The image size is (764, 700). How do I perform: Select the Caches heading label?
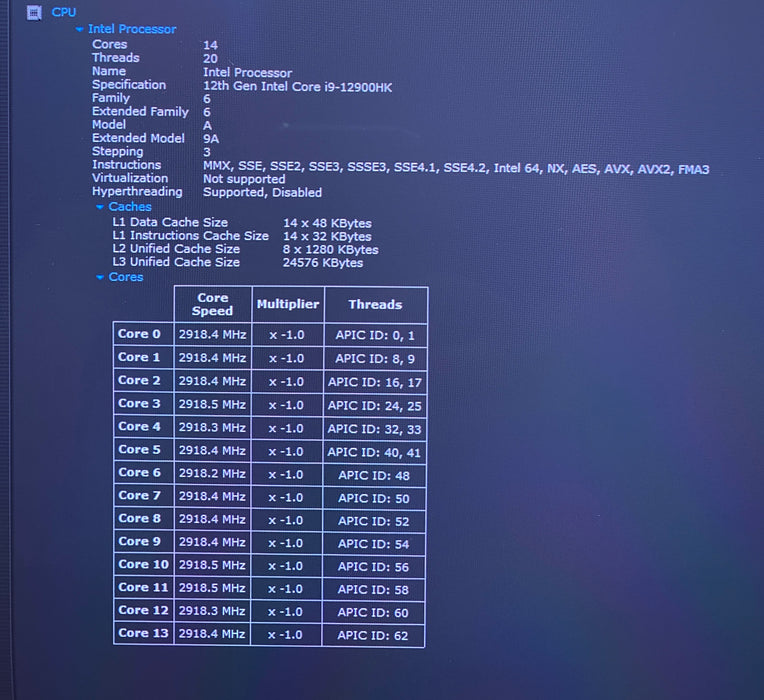[130, 207]
